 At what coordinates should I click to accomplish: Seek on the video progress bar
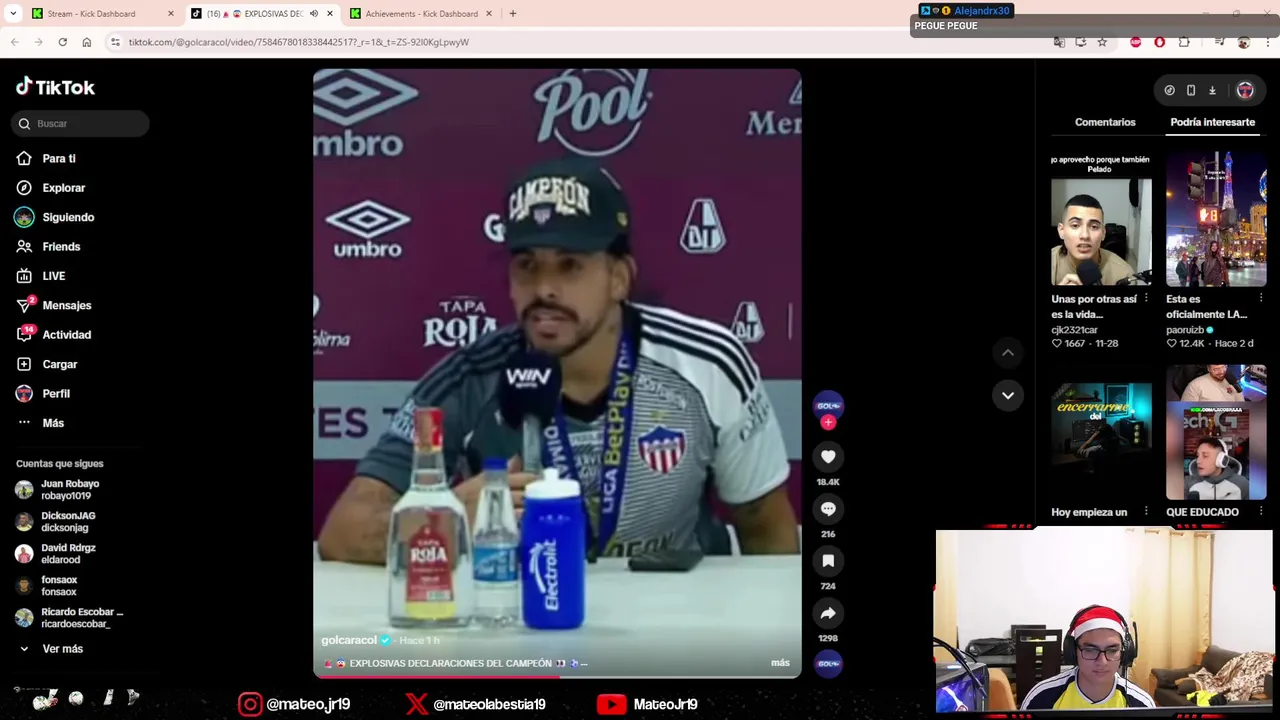557,677
